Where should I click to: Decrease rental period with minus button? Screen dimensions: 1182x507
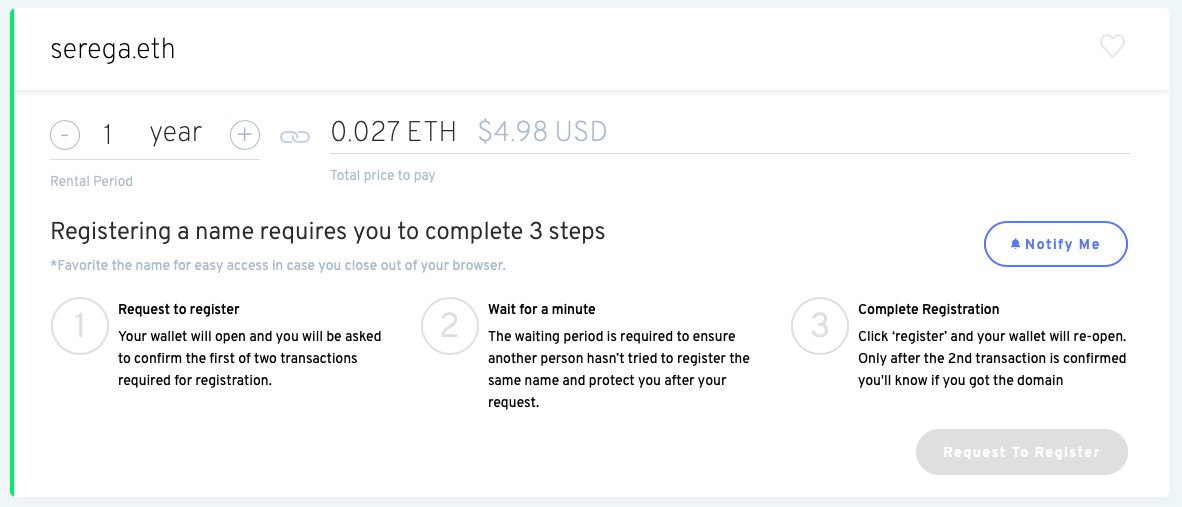[65, 135]
